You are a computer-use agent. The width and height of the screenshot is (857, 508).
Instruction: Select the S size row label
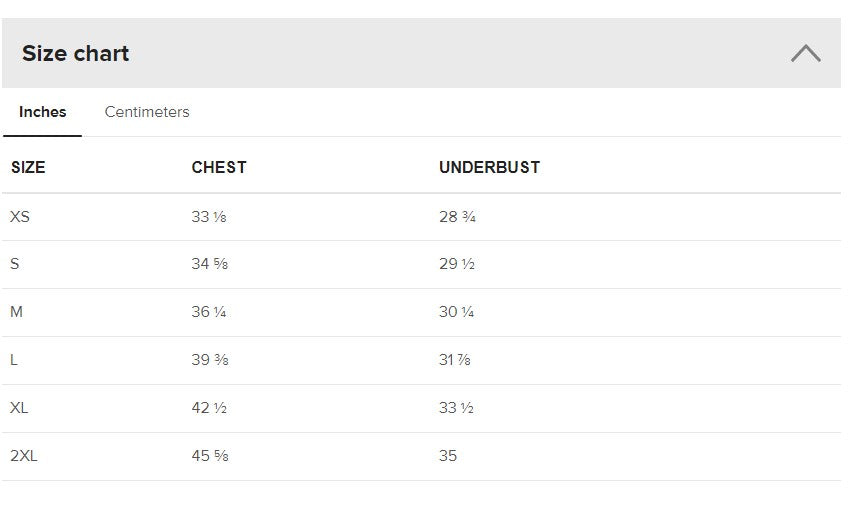[x=15, y=265]
